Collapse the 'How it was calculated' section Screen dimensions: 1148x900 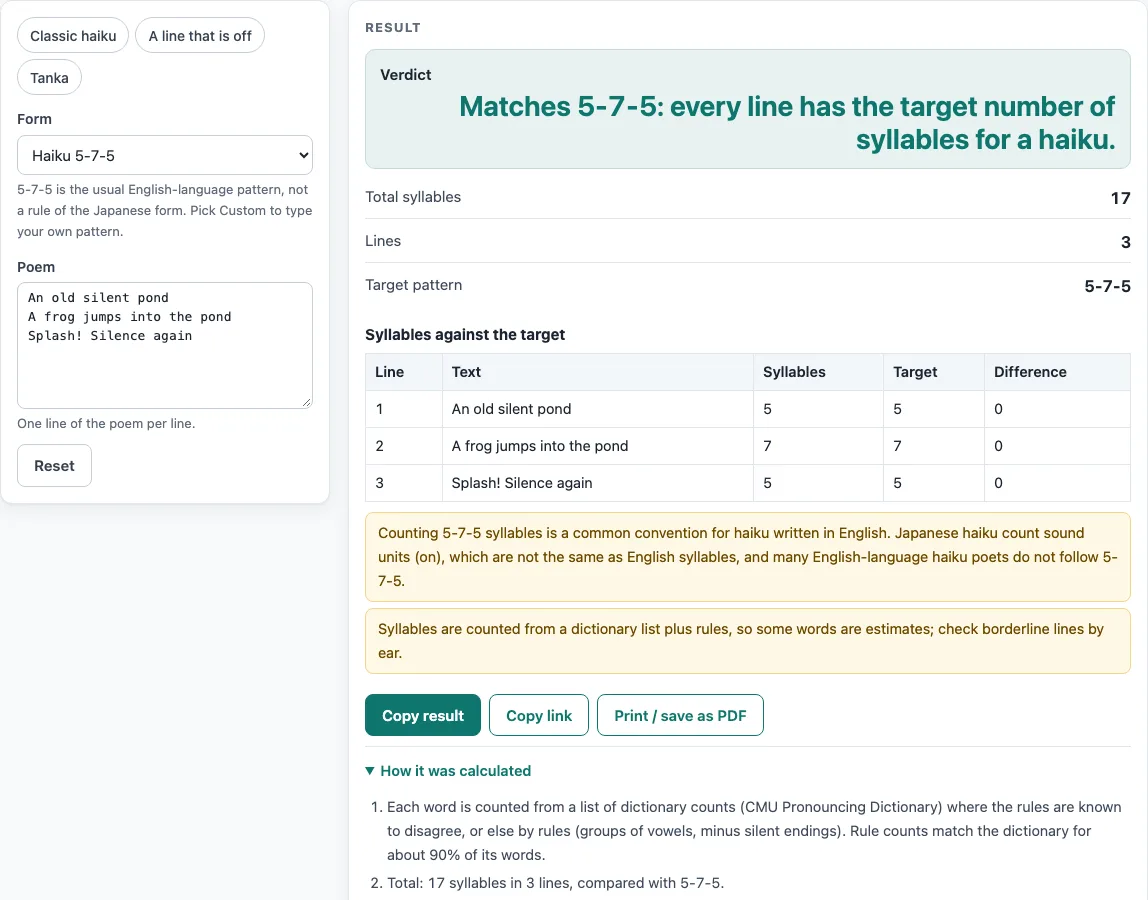448,771
